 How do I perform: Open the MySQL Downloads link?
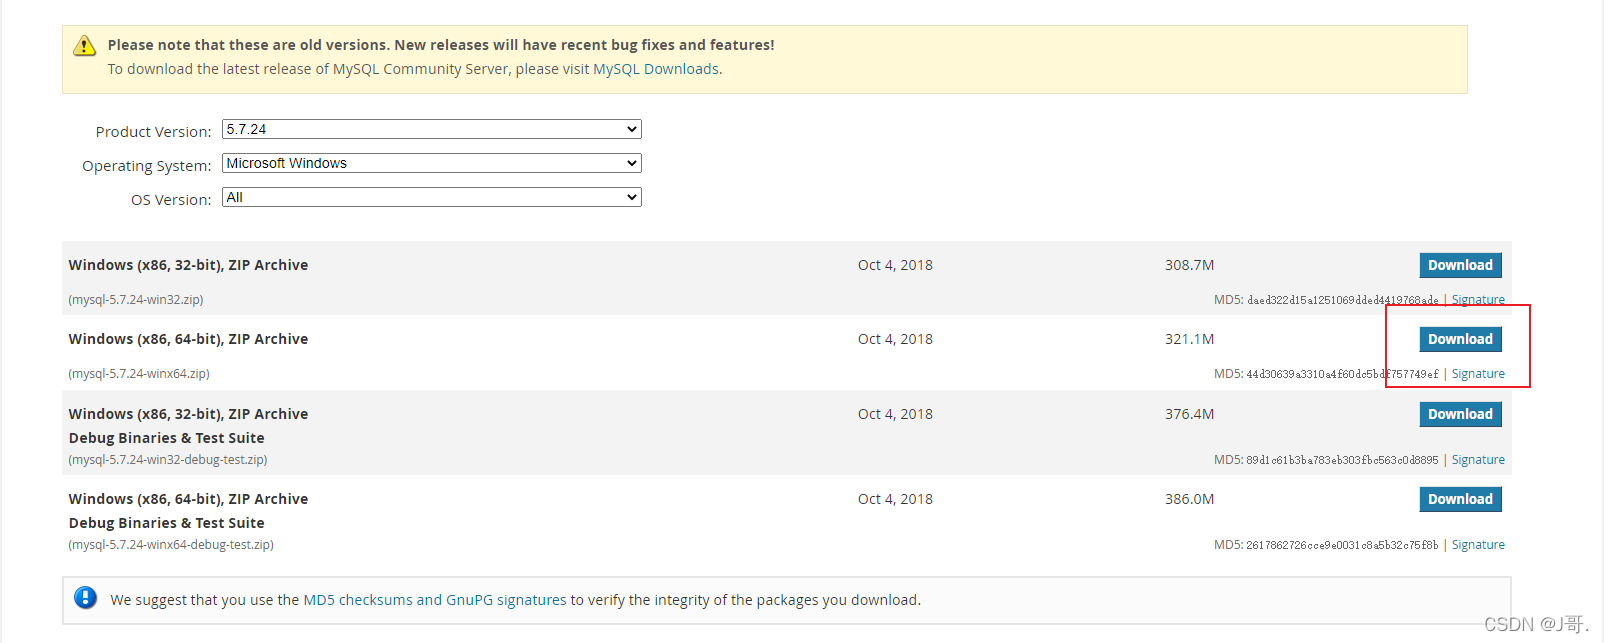click(x=656, y=69)
